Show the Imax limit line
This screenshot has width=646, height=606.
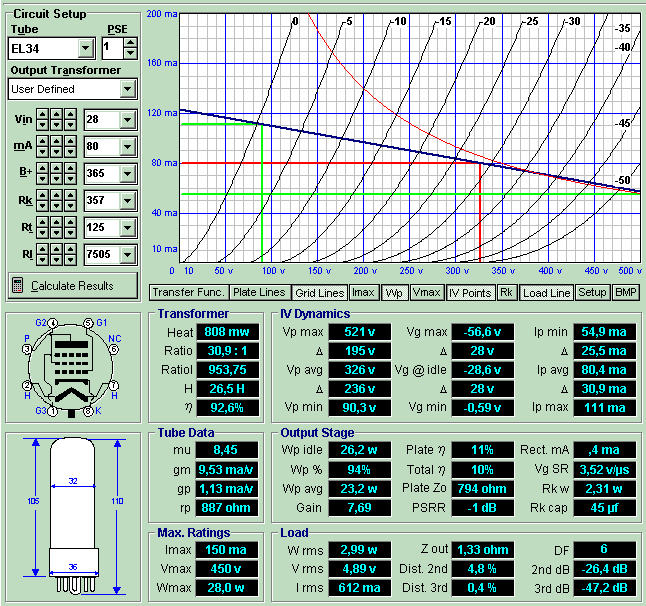tap(363, 293)
